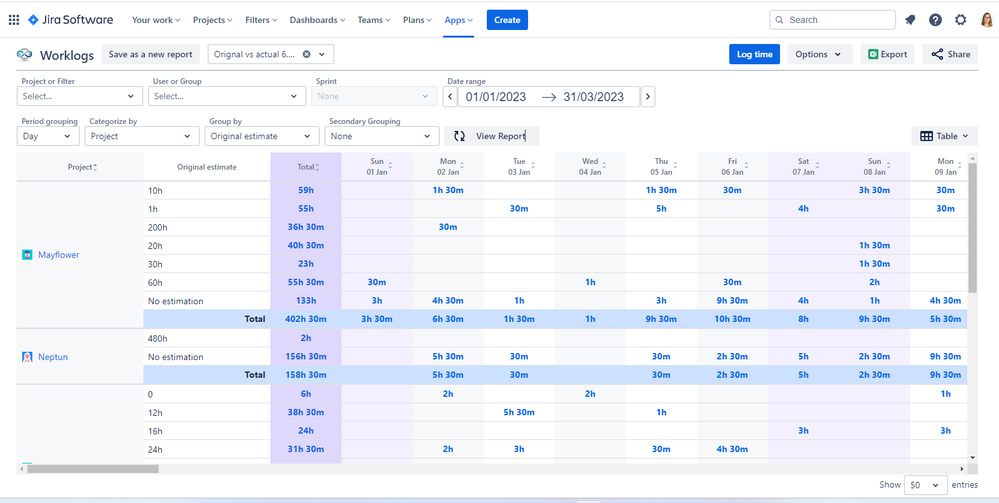This screenshot has height=503, width=999.
Task: Open the help question mark icon
Action: click(935, 20)
